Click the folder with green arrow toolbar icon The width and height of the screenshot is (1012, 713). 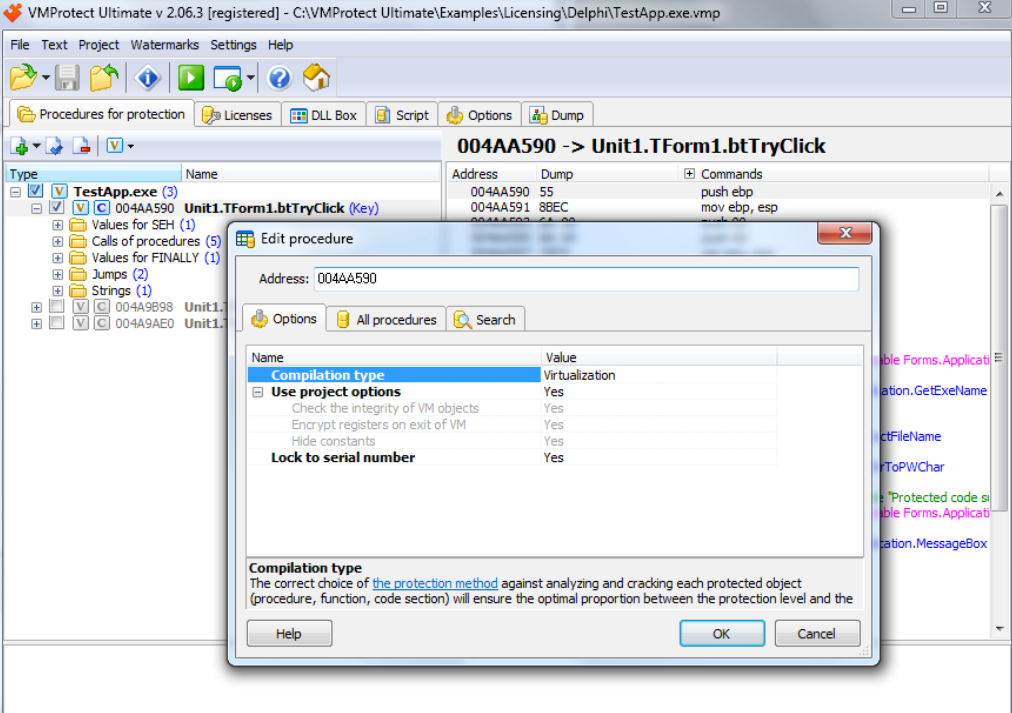click(104, 78)
